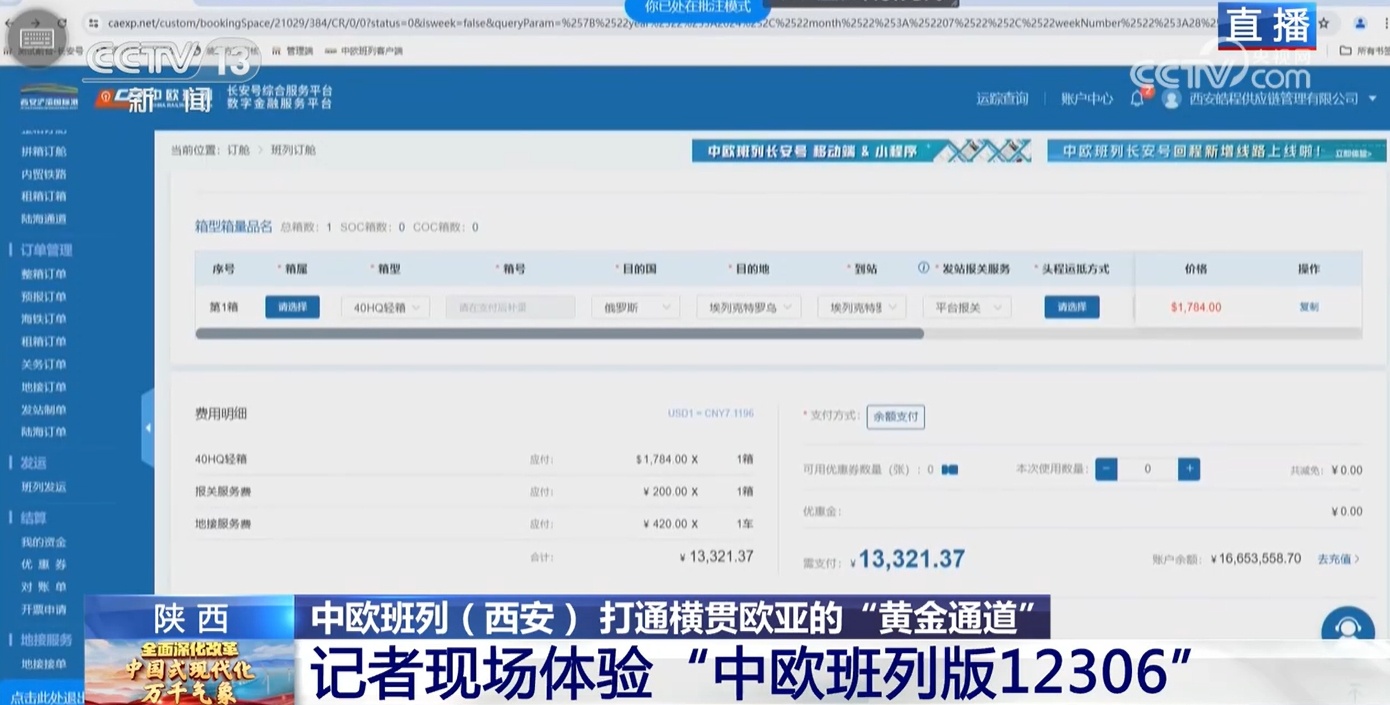The image size is (1390, 705).
Task: Select 余额支付 as payment method
Action: click(895, 418)
